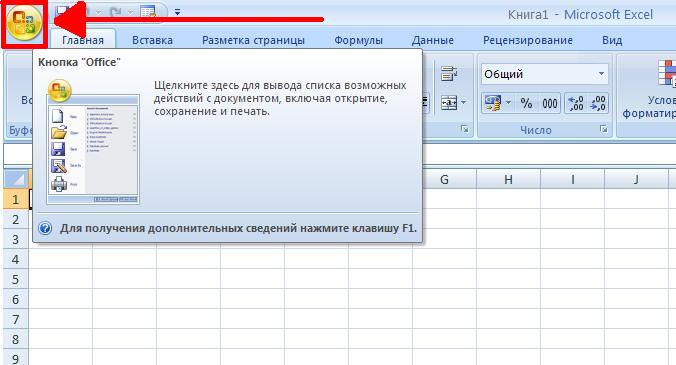Screen dimensions: 676x365
Task: Switch to the Главная tab
Action: point(83,40)
